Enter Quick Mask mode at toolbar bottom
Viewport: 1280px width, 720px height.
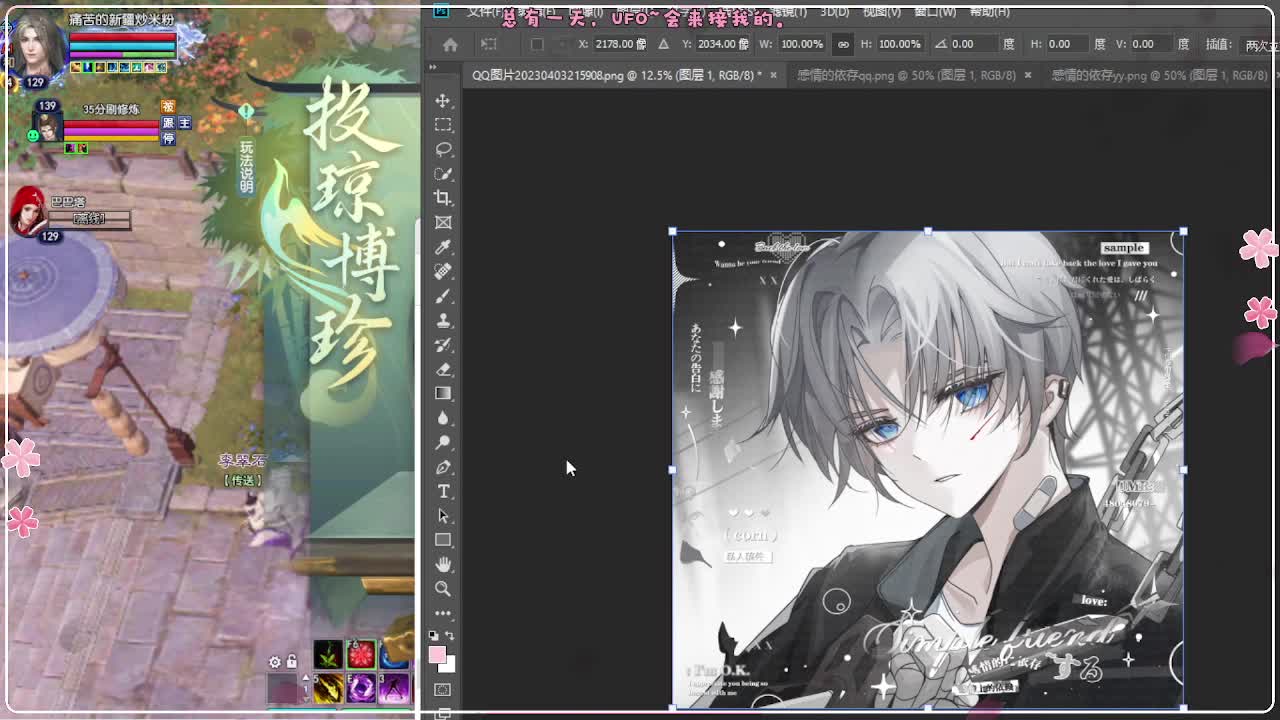442,688
